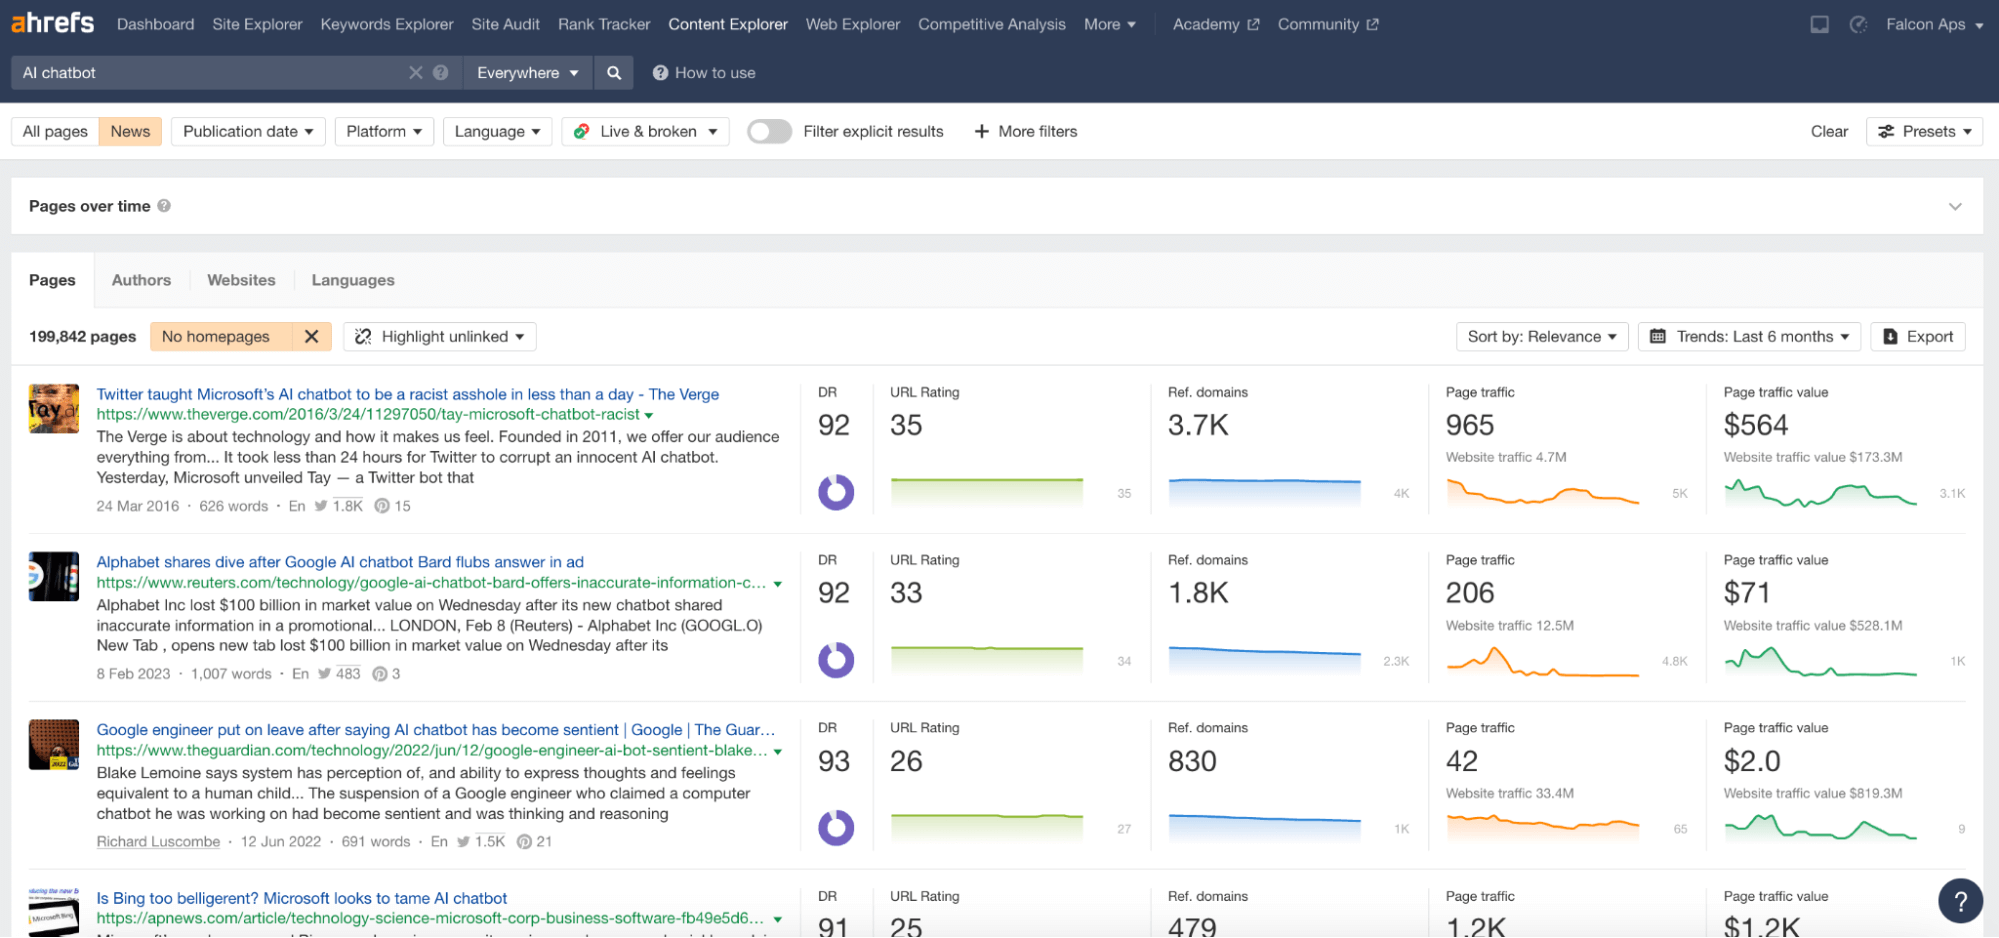Remove the No homepages filter via its X

[x=311, y=336]
